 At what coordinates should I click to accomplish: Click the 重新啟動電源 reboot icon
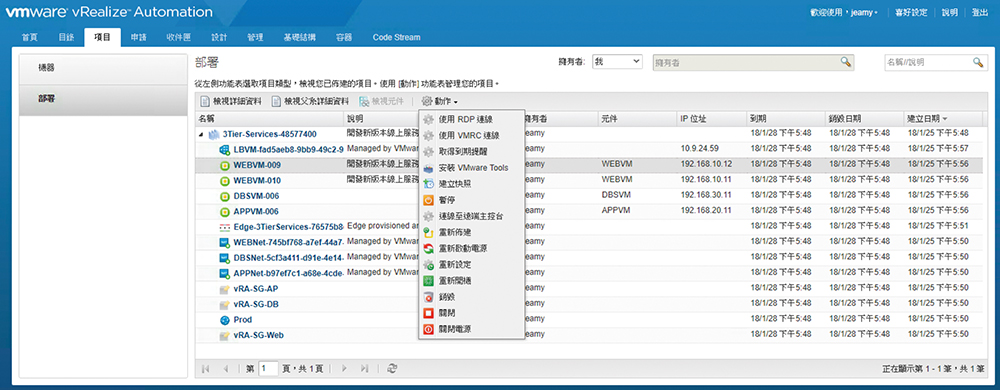[x=429, y=249]
